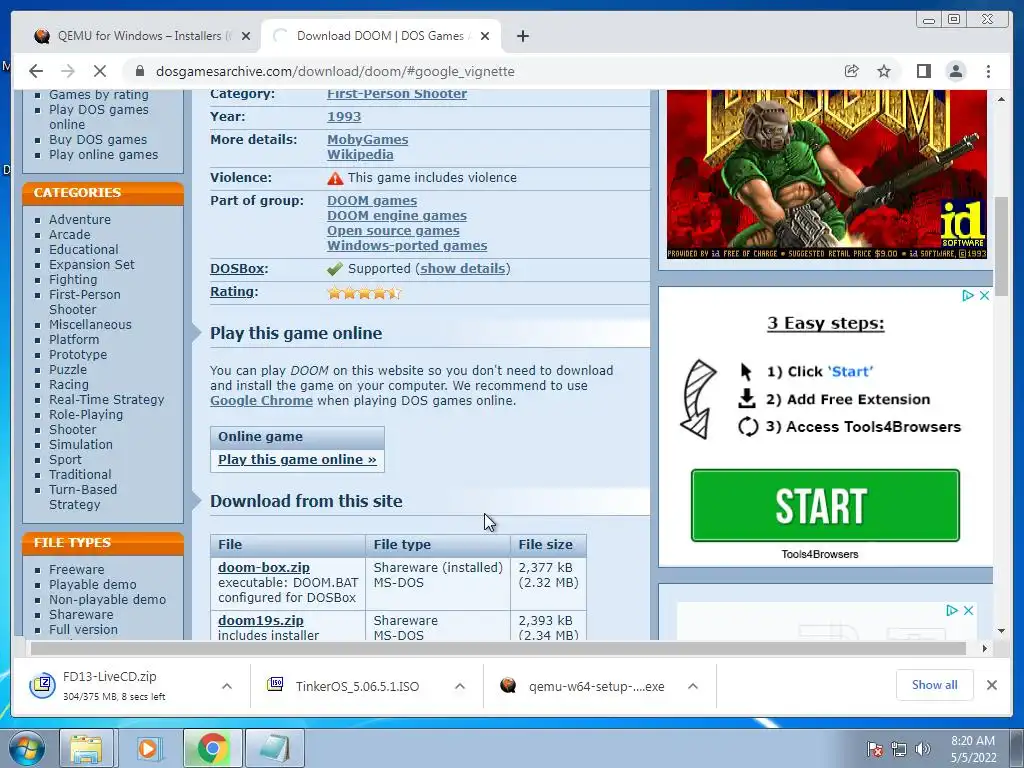Image resolution: width=1024 pixels, height=768 pixels.
Task: Click the vertical scrollbar up arrow
Action: coord(1001,99)
